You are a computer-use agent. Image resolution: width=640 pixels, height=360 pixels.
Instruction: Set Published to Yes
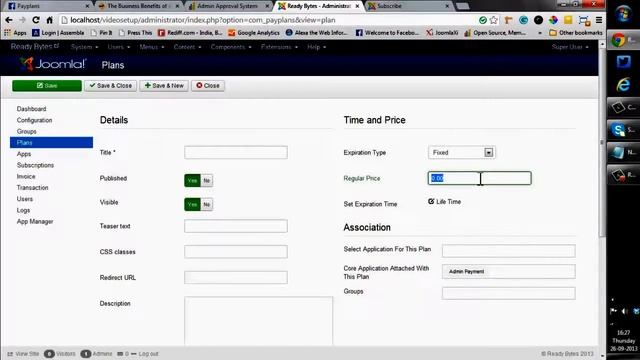[192, 180]
